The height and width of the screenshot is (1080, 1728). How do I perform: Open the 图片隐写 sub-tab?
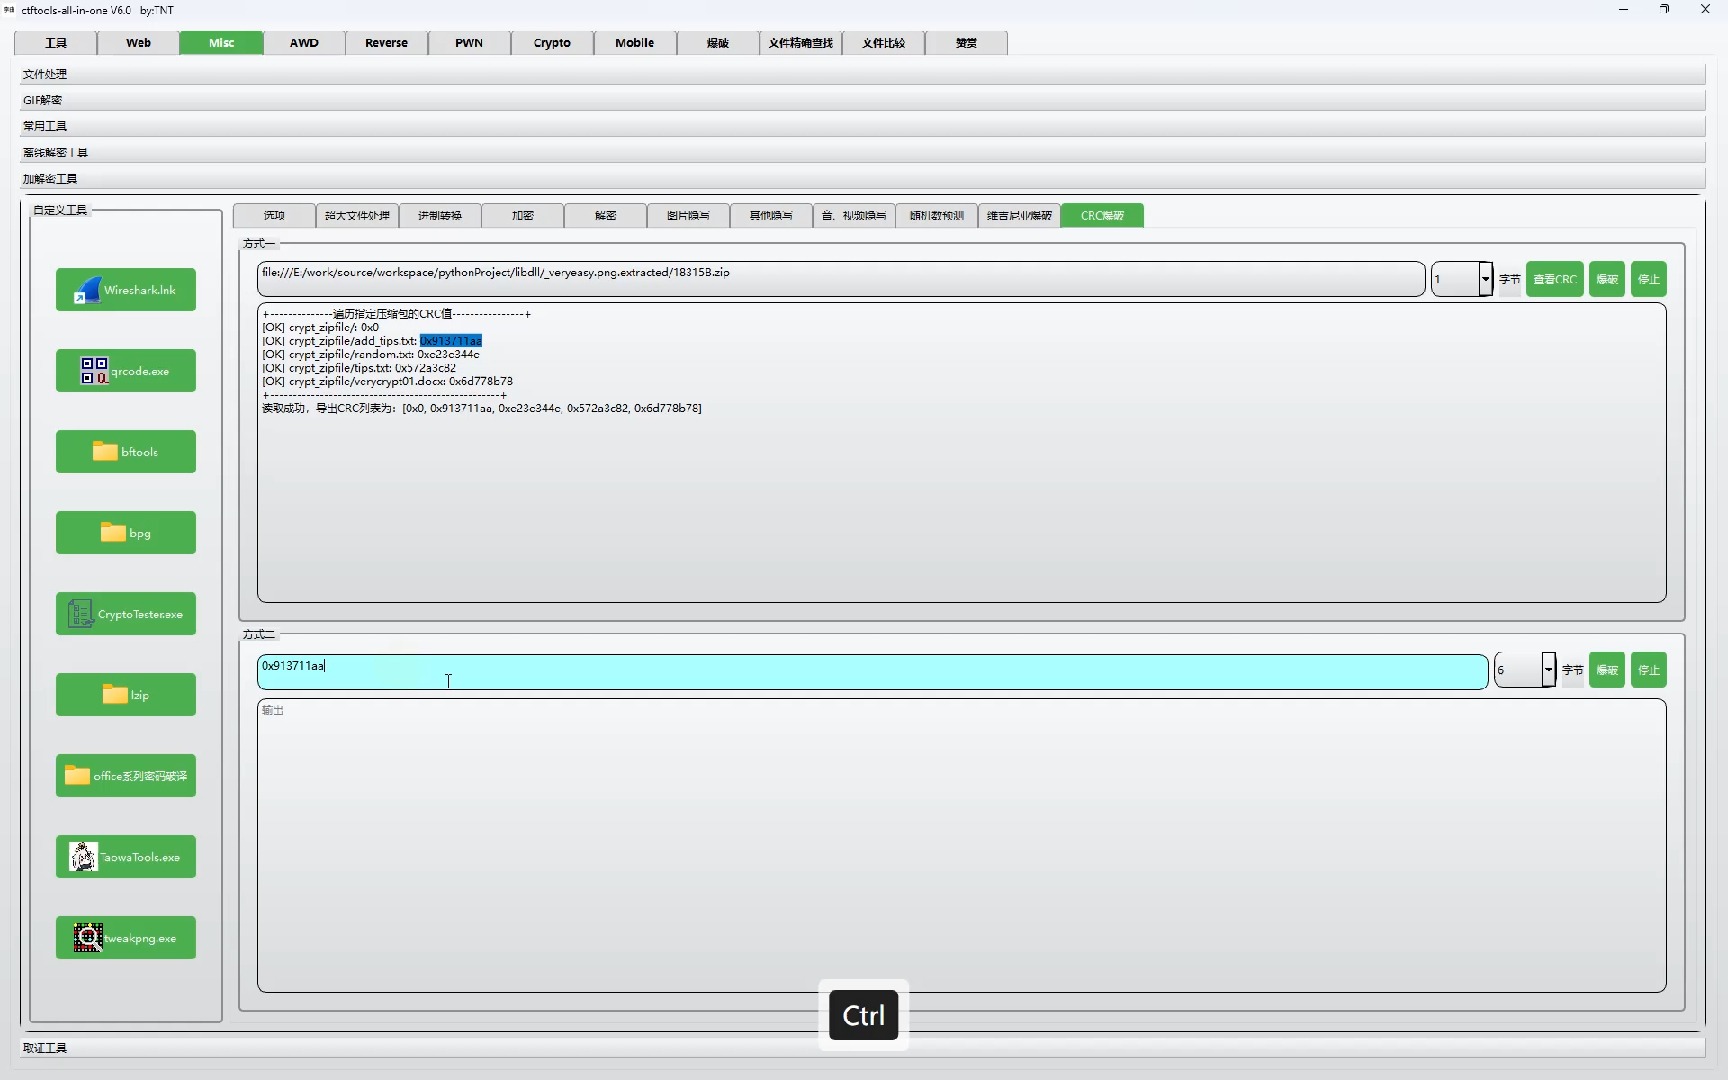[688, 215]
